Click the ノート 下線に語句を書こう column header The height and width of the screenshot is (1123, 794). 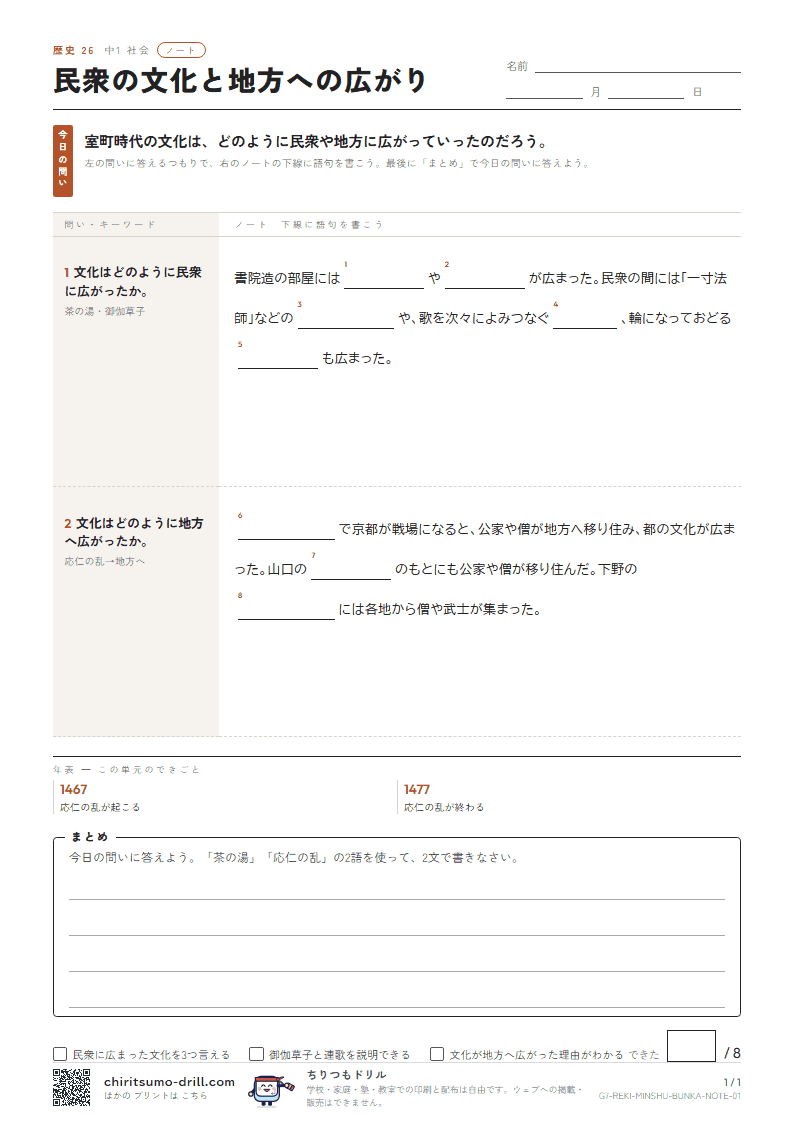pyautogui.click(x=309, y=225)
